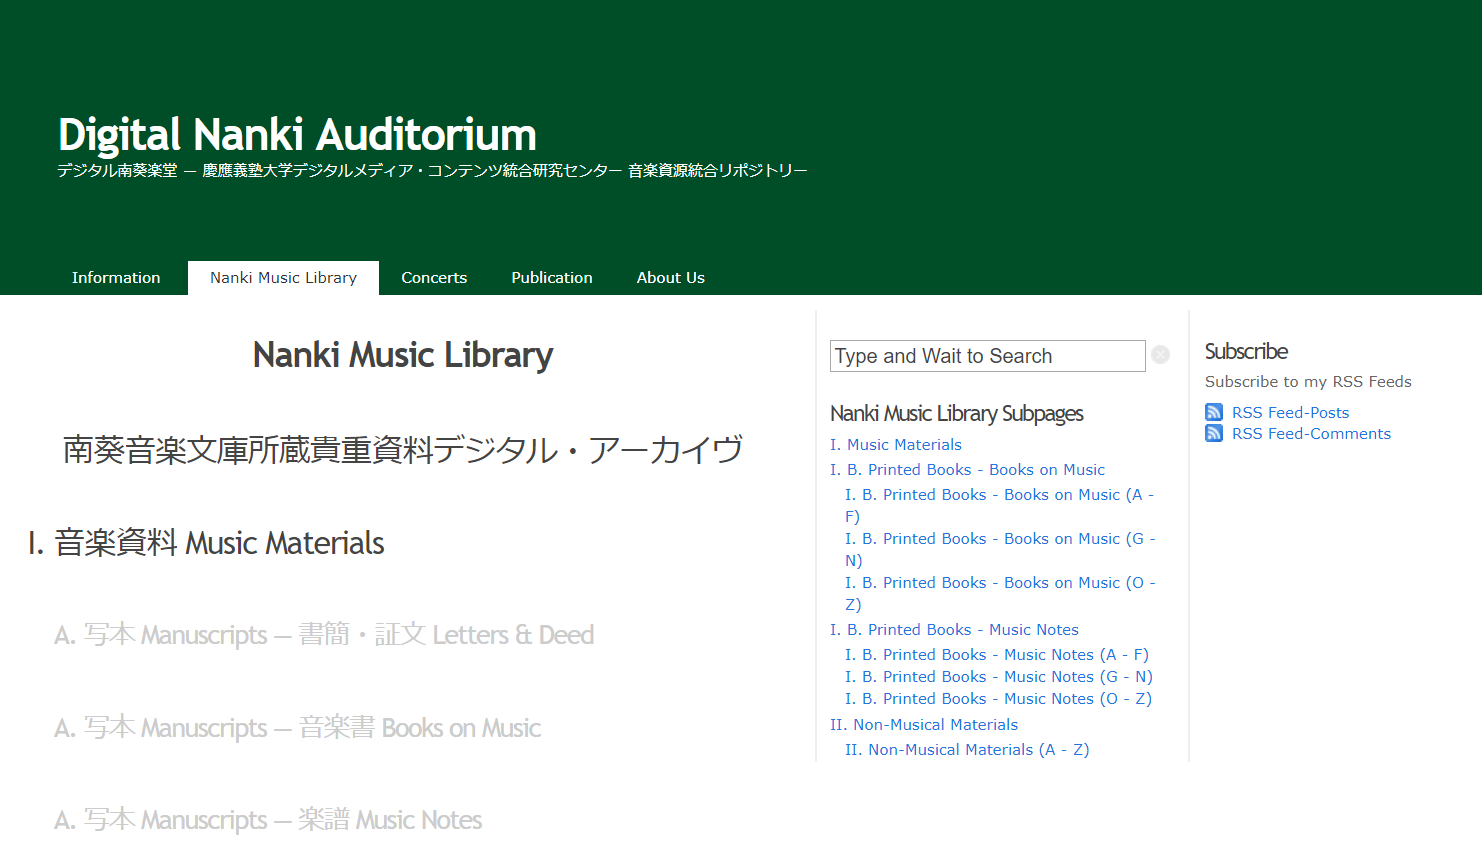Click the RSS Feed-Posts icon
This screenshot has width=1482, height=868.
[1214, 411]
